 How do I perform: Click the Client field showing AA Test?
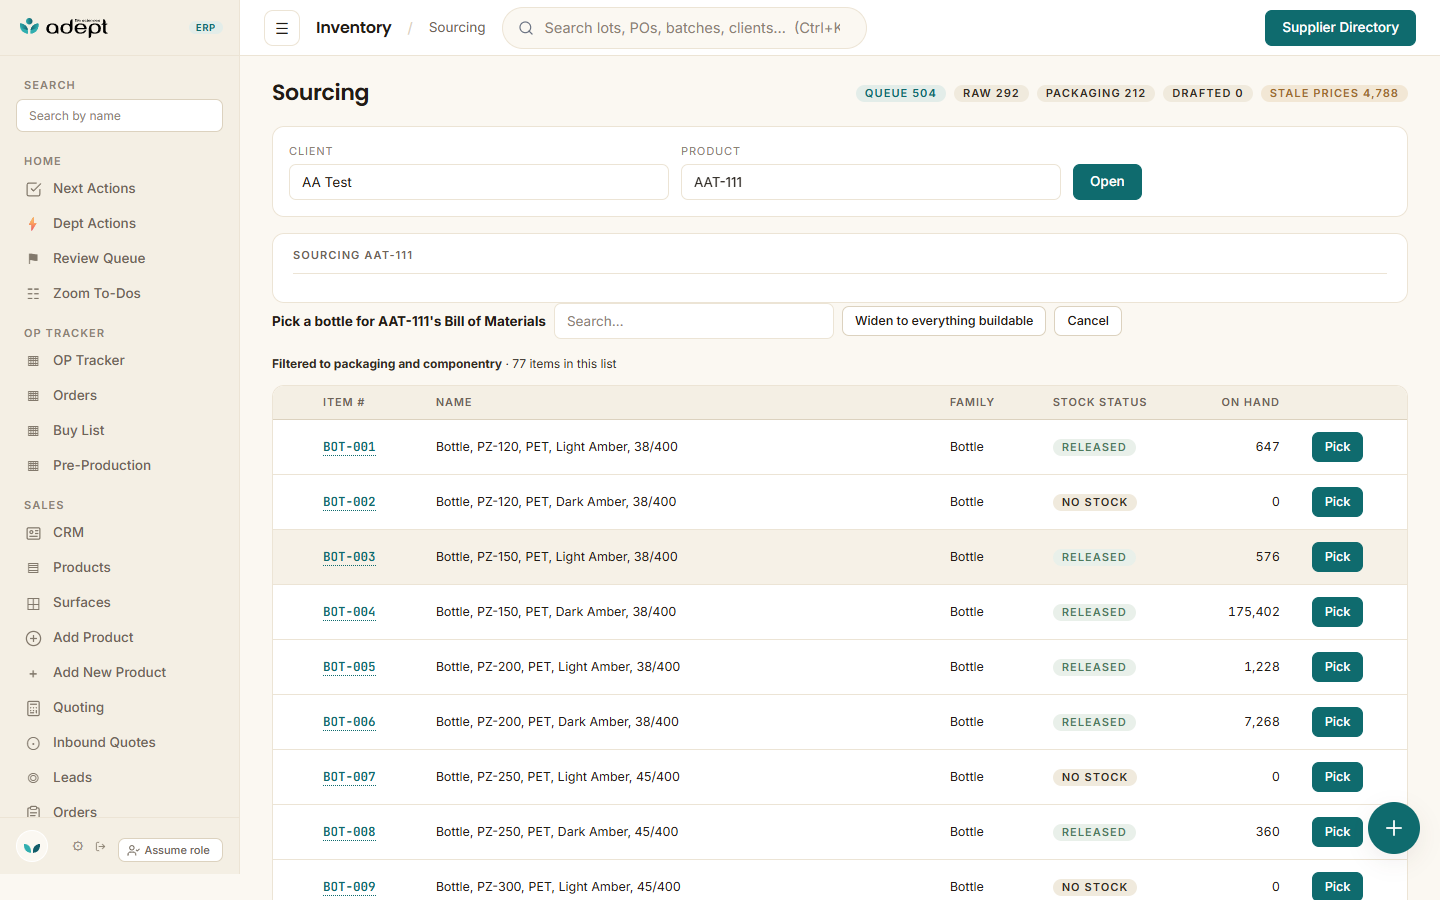(479, 182)
